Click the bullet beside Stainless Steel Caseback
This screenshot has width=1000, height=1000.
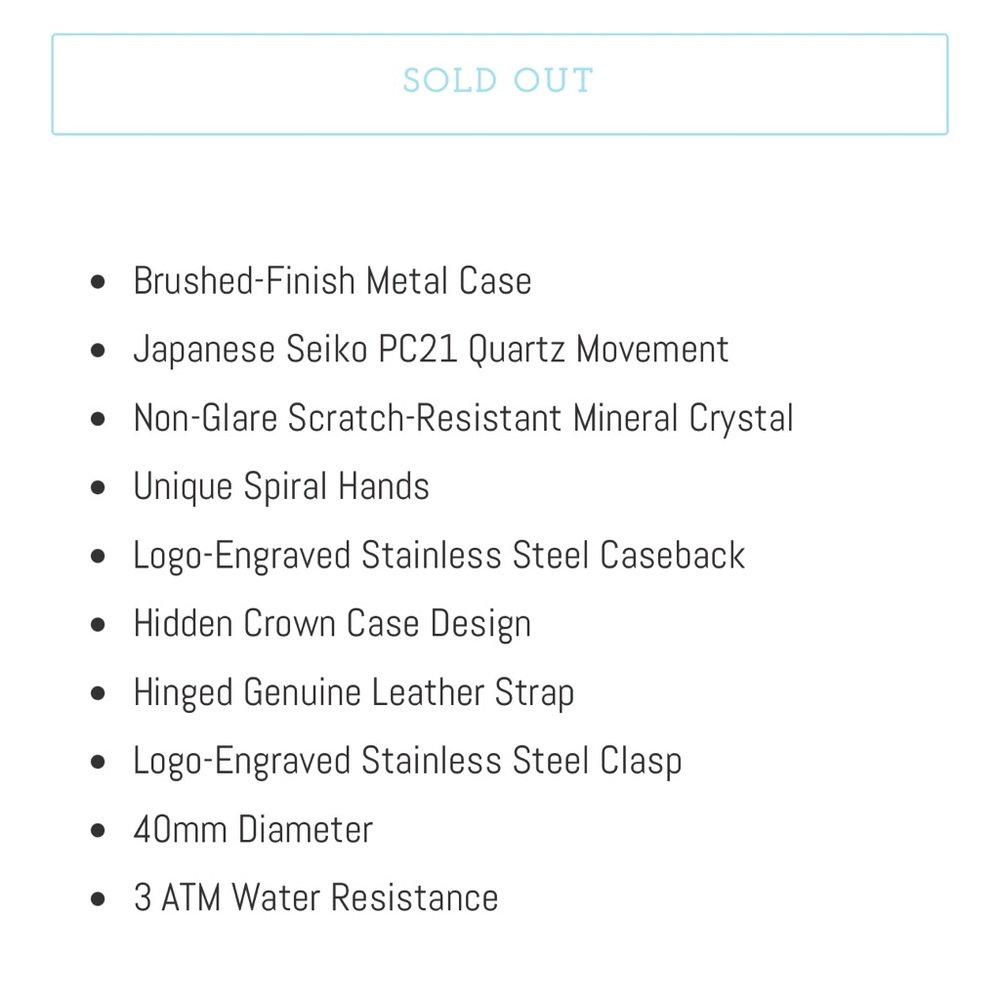tap(97, 557)
